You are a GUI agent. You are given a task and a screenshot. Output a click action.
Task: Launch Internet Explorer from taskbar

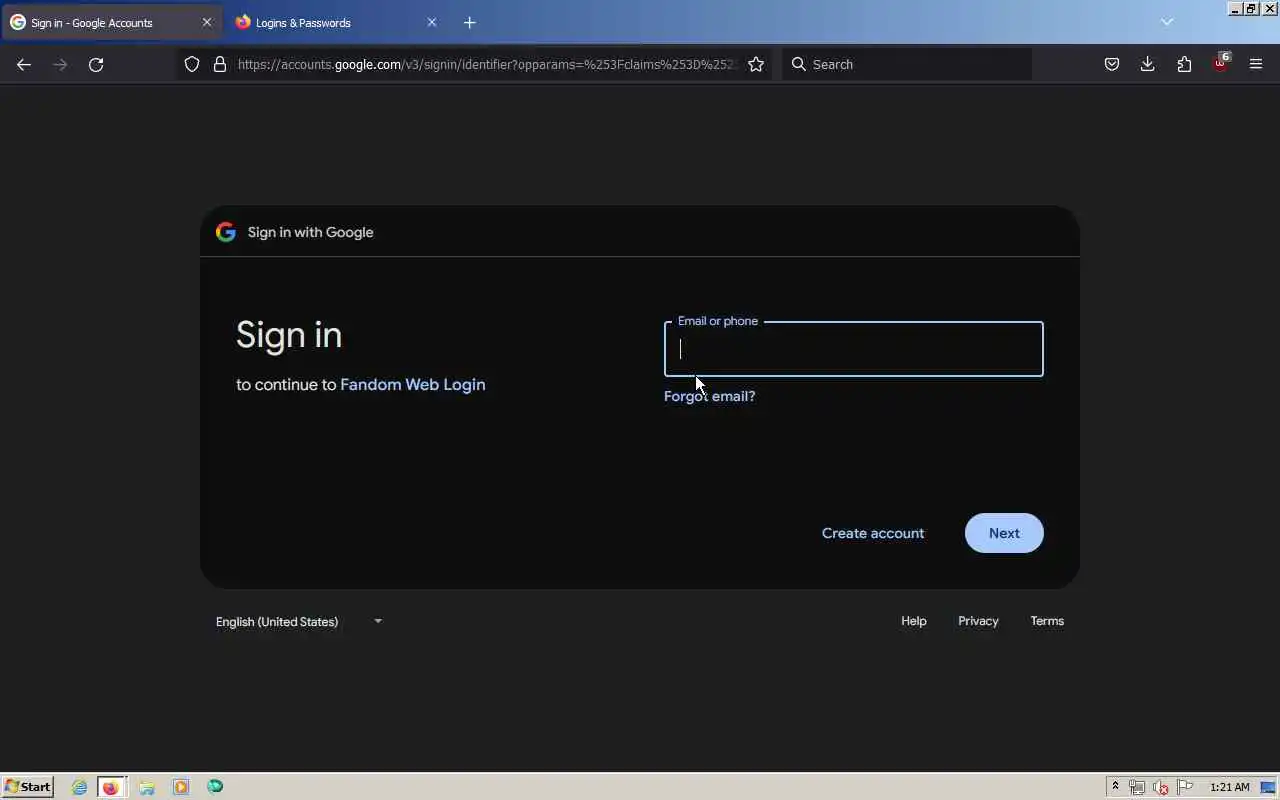(79, 787)
